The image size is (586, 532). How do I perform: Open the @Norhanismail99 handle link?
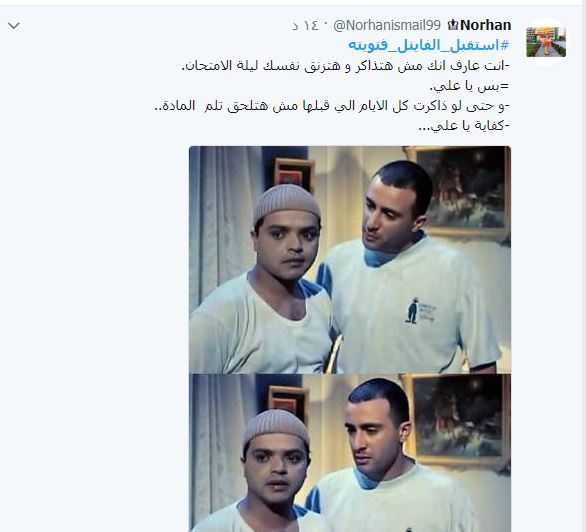coord(387,25)
